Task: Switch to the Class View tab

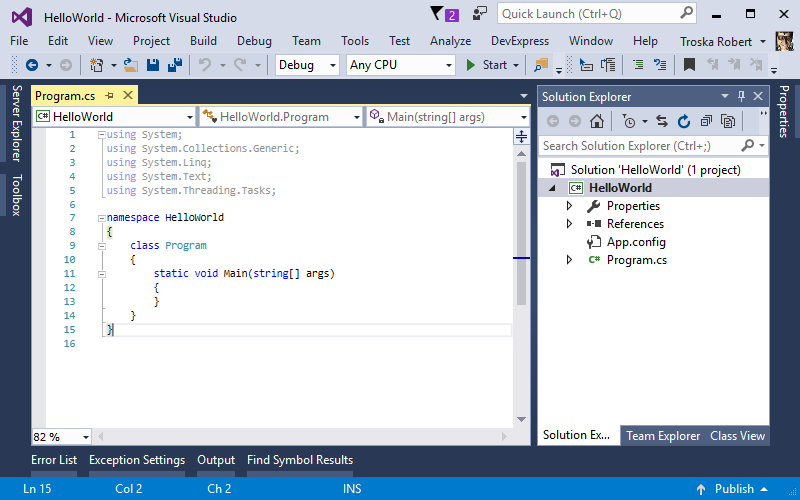Action: click(x=737, y=436)
